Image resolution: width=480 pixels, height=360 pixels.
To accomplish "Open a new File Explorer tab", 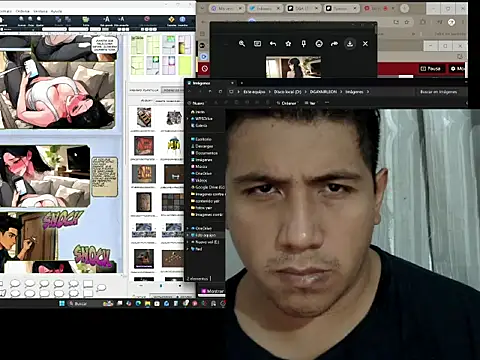I will coord(242,83).
